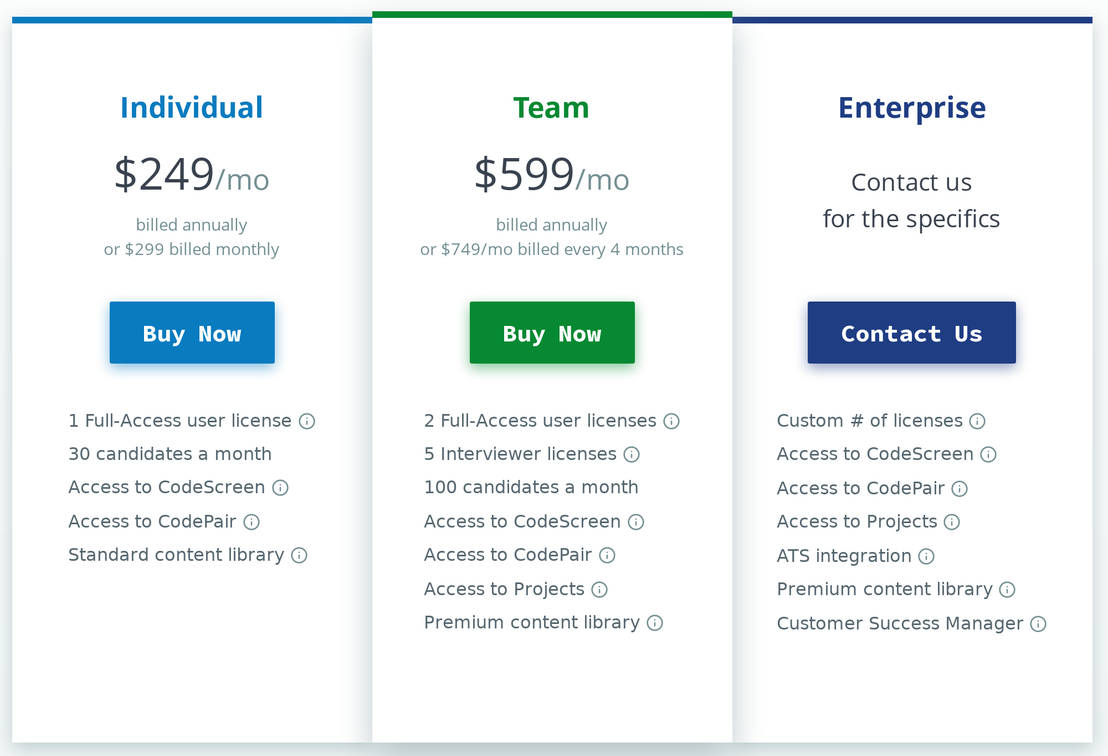Click info icon next to Access to CodePair under Individual
The width and height of the screenshot is (1108, 756).
tap(253, 522)
